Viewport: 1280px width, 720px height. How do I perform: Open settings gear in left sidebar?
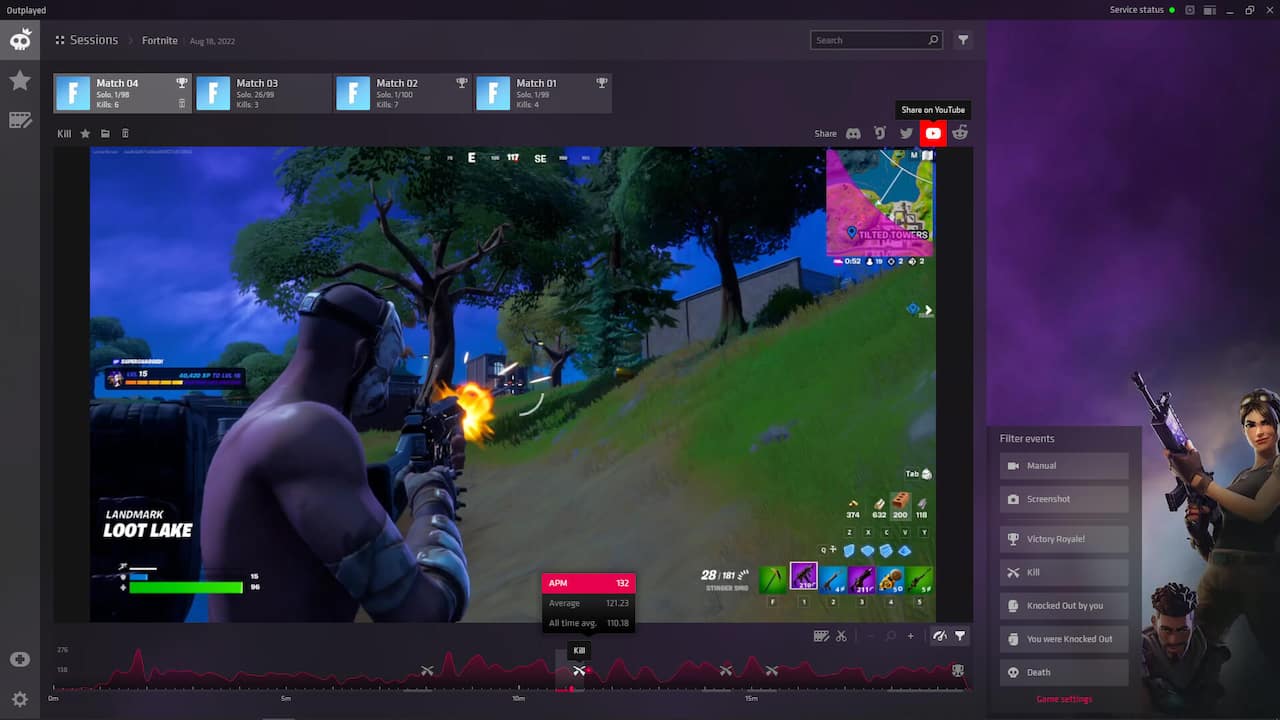click(x=20, y=699)
